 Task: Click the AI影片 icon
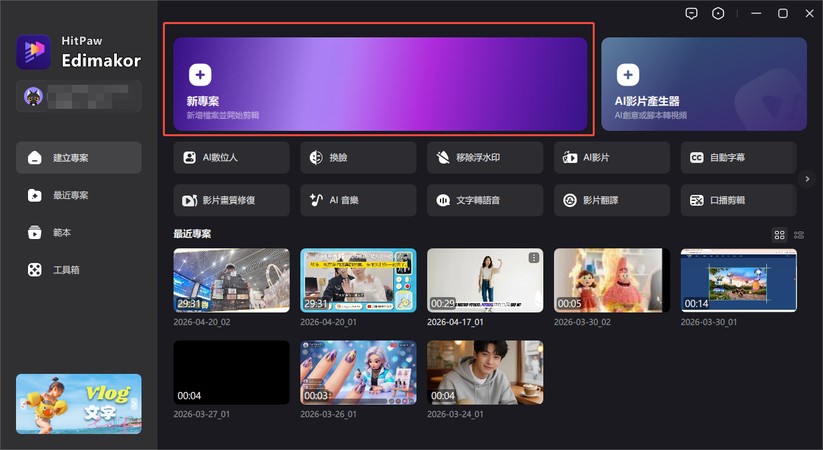(570, 158)
